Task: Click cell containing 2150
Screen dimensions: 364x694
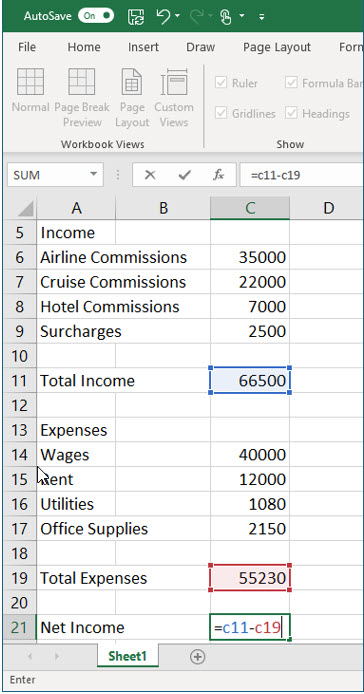Action: click(250, 529)
